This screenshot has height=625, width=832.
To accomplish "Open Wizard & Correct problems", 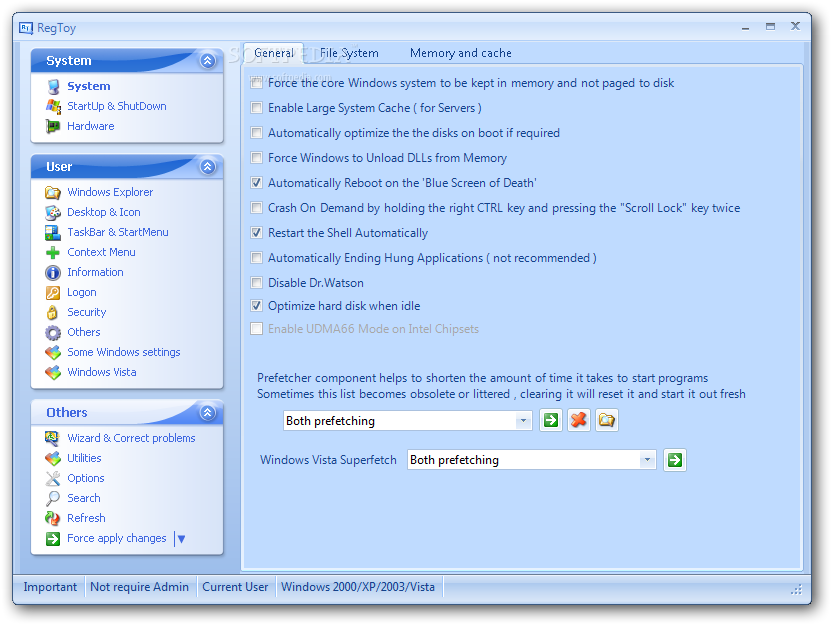I will click(x=131, y=438).
